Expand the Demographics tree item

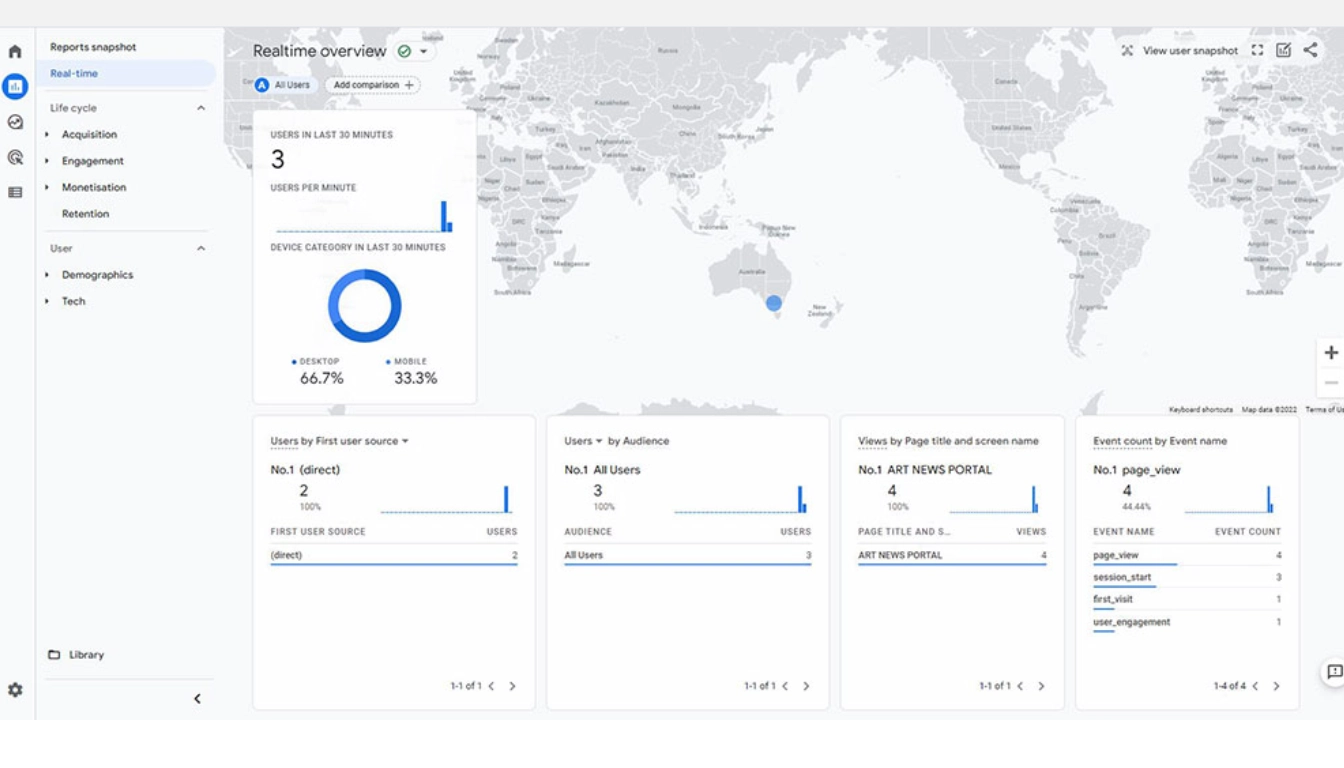(x=47, y=275)
